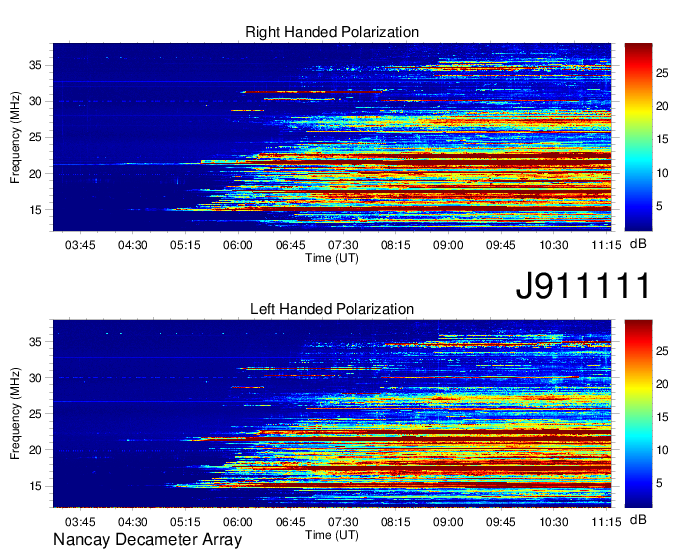680x552 pixels.
Task: Click 25 MHz tick on Right Handed plot
Action: click(x=35, y=137)
